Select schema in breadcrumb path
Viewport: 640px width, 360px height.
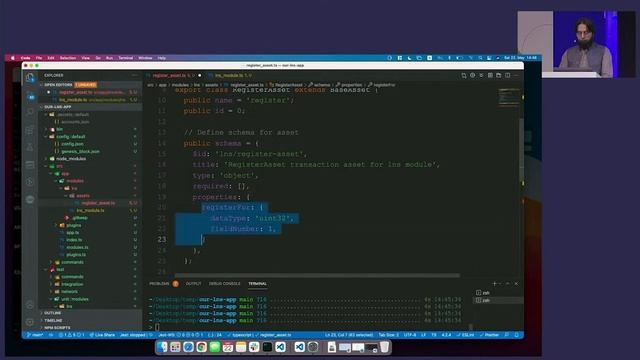click(322, 85)
